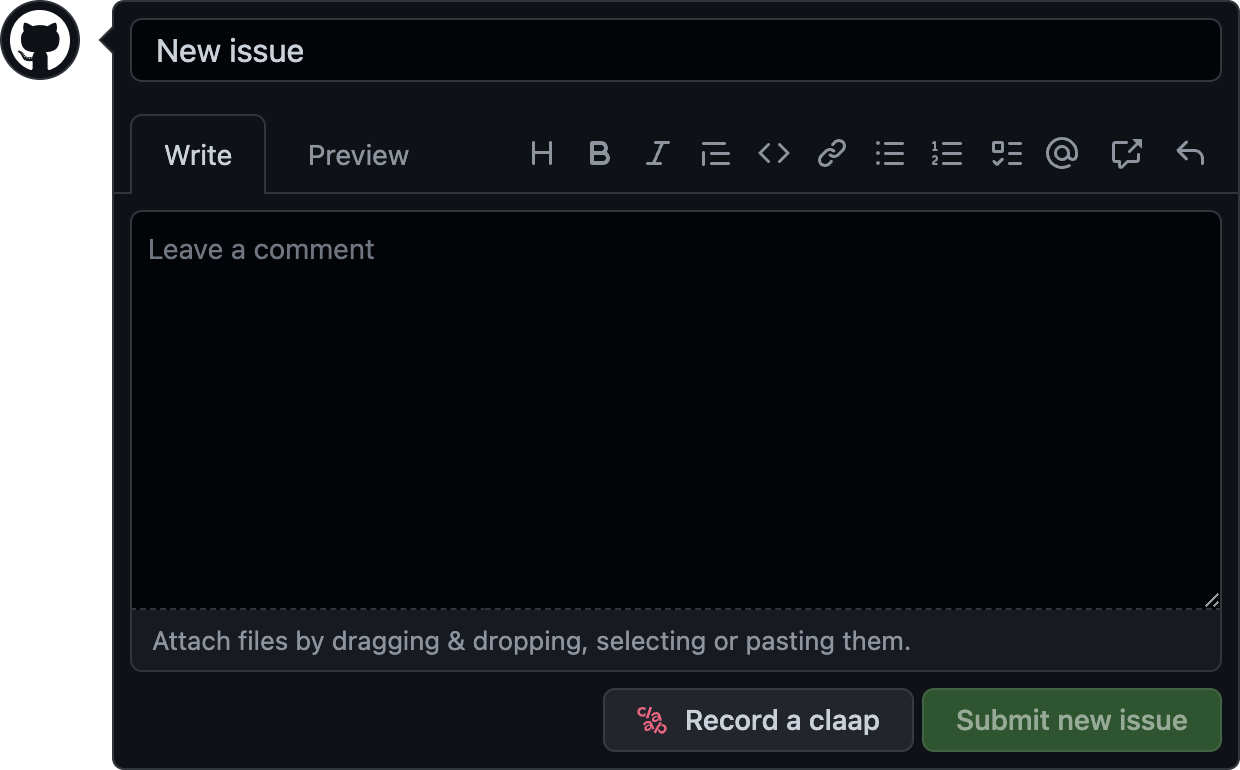The image size is (1240, 770).
Task: Add a task list
Action: click(x=1006, y=154)
